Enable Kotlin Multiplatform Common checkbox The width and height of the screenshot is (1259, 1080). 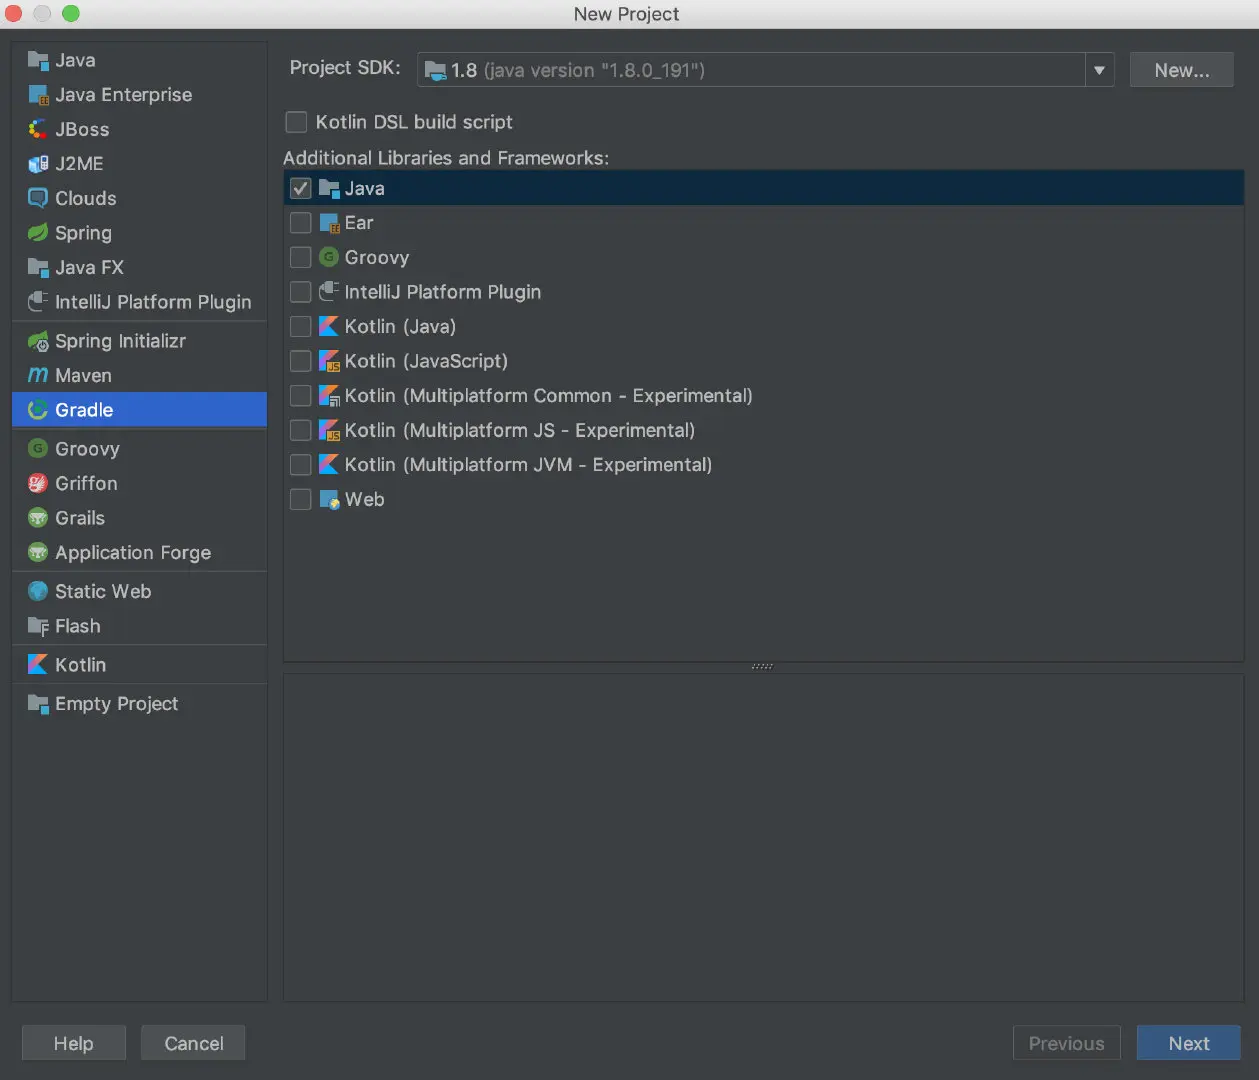pos(300,396)
